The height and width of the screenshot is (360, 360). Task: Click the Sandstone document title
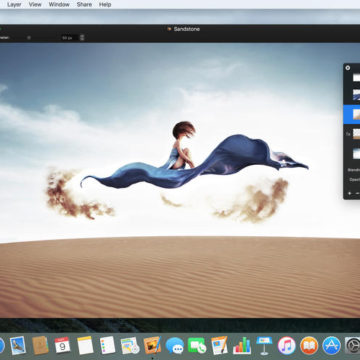pyautogui.click(x=187, y=29)
